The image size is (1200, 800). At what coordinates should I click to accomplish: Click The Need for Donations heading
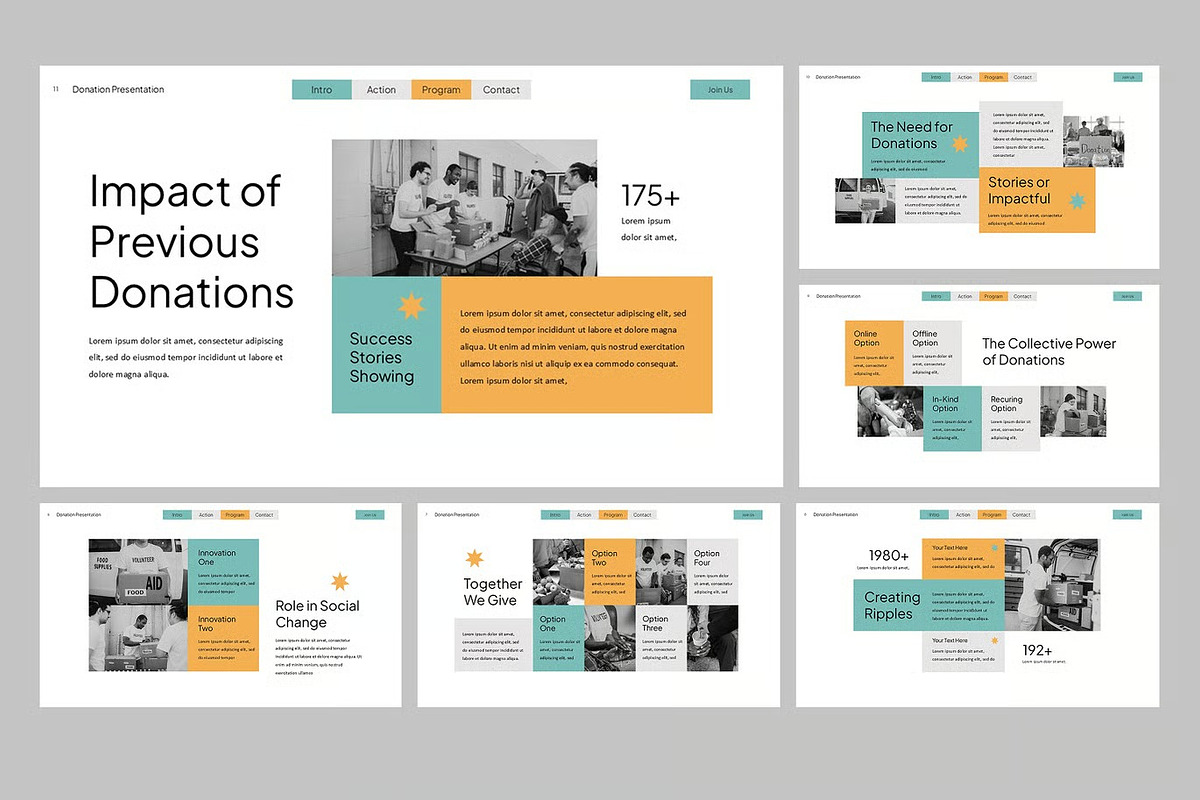coord(911,135)
